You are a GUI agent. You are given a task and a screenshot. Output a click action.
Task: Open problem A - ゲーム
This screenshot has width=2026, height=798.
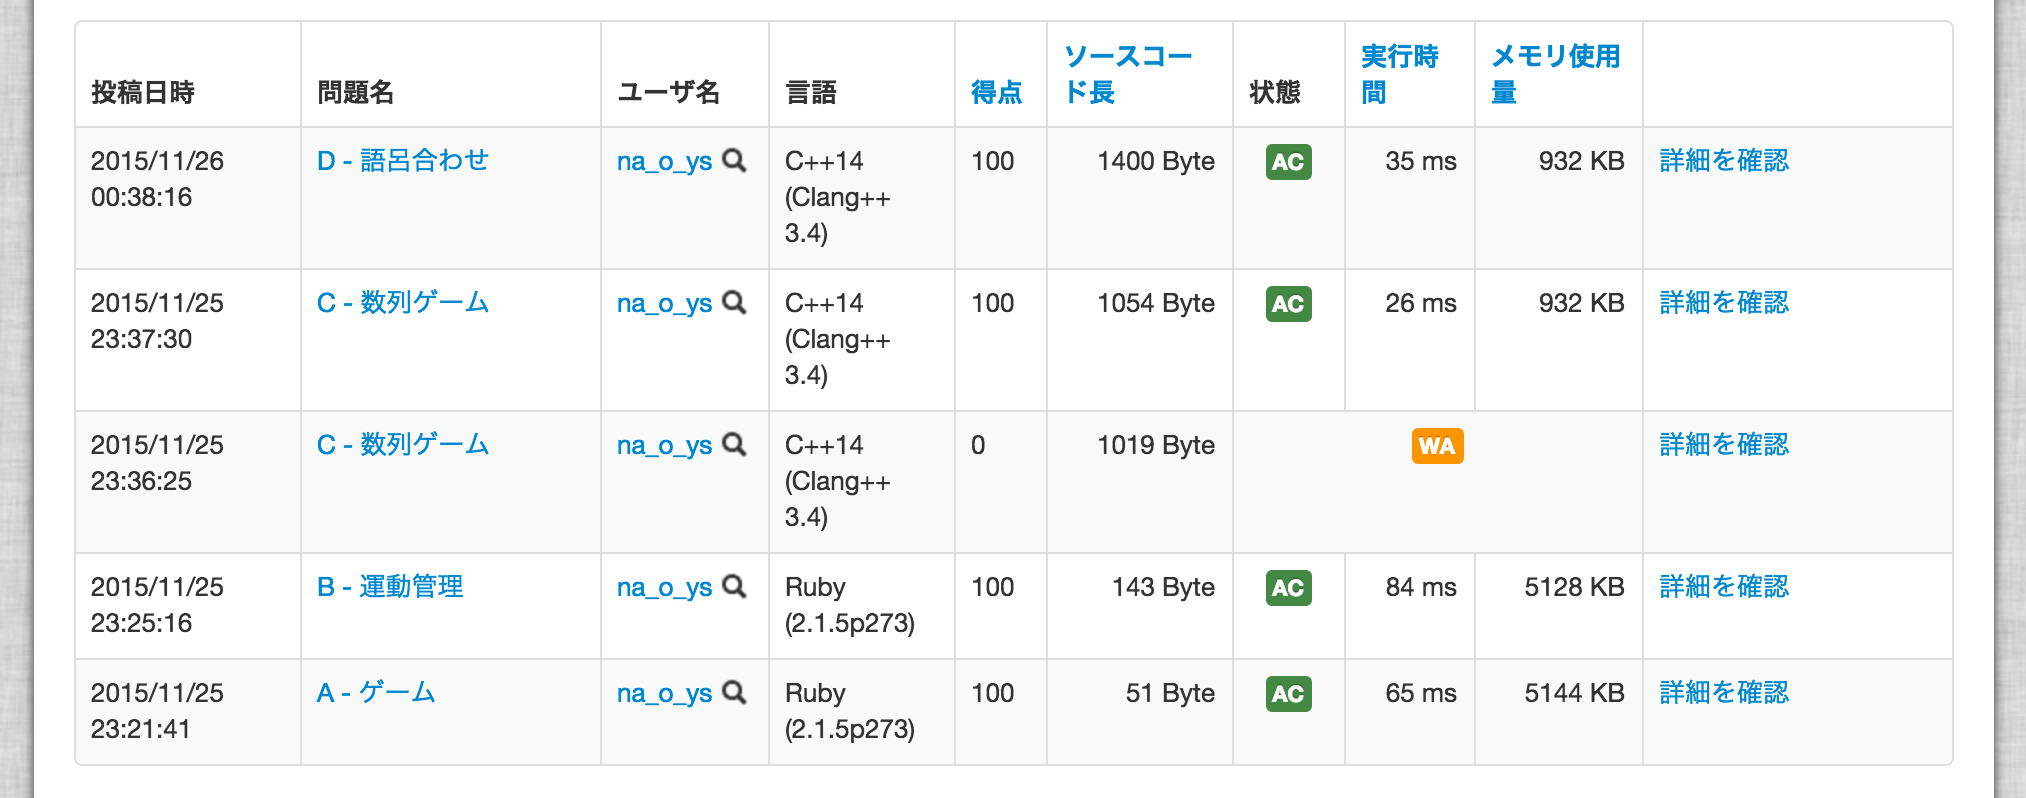[376, 692]
